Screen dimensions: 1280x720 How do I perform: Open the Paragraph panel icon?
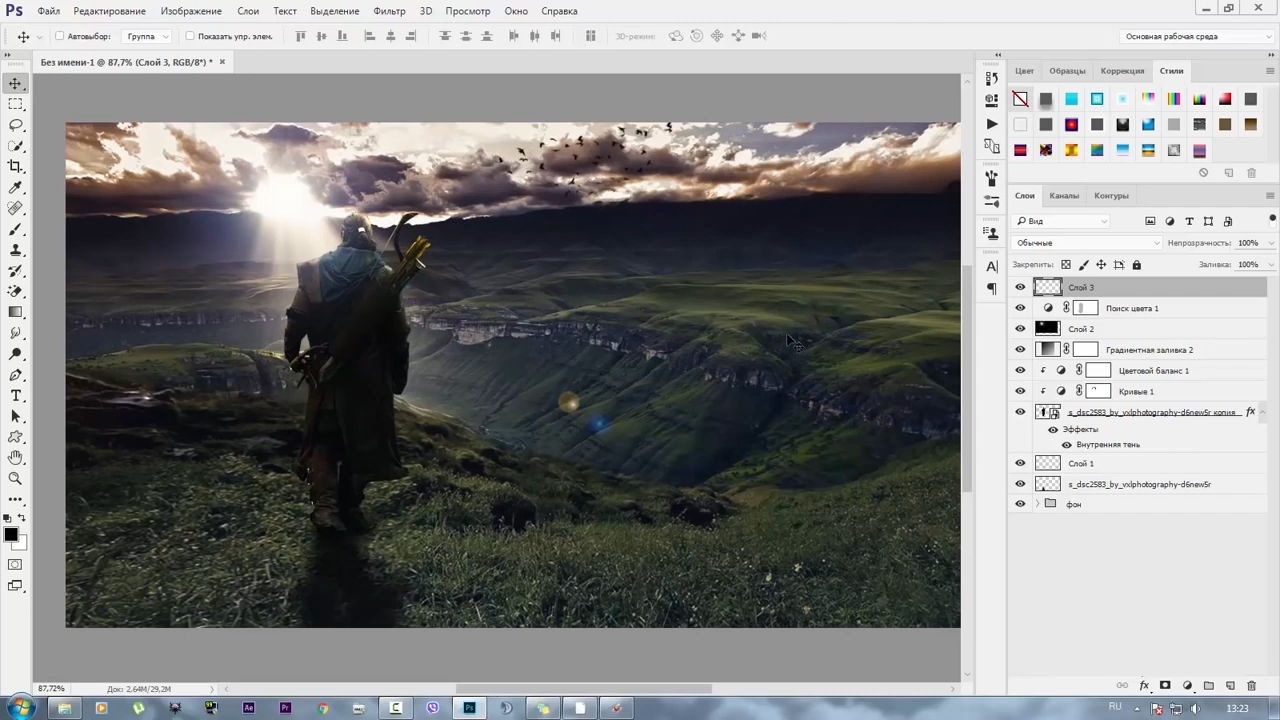point(991,289)
